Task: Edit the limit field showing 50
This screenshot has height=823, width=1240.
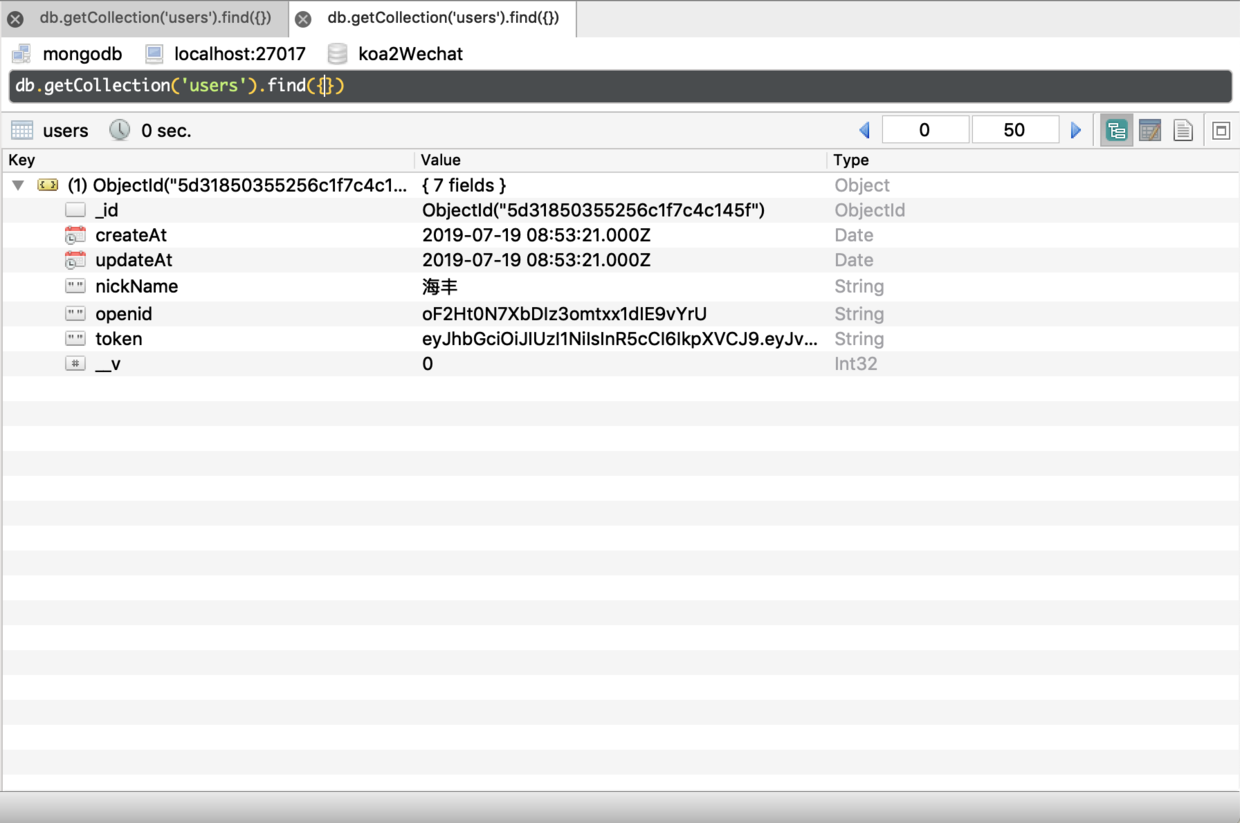Action: pyautogui.click(x=1014, y=130)
